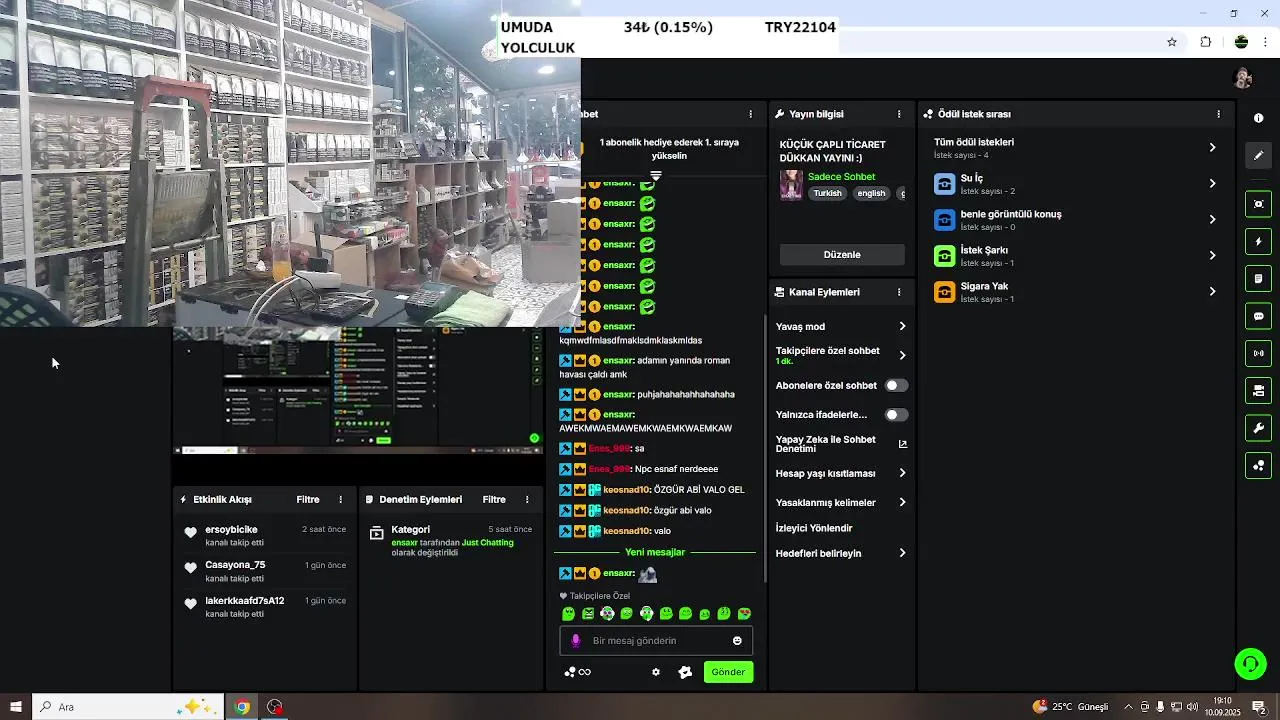The height and width of the screenshot is (720, 1280).
Task: Select the lightning bolt sidebar icon
Action: pyautogui.click(x=1258, y=241)
